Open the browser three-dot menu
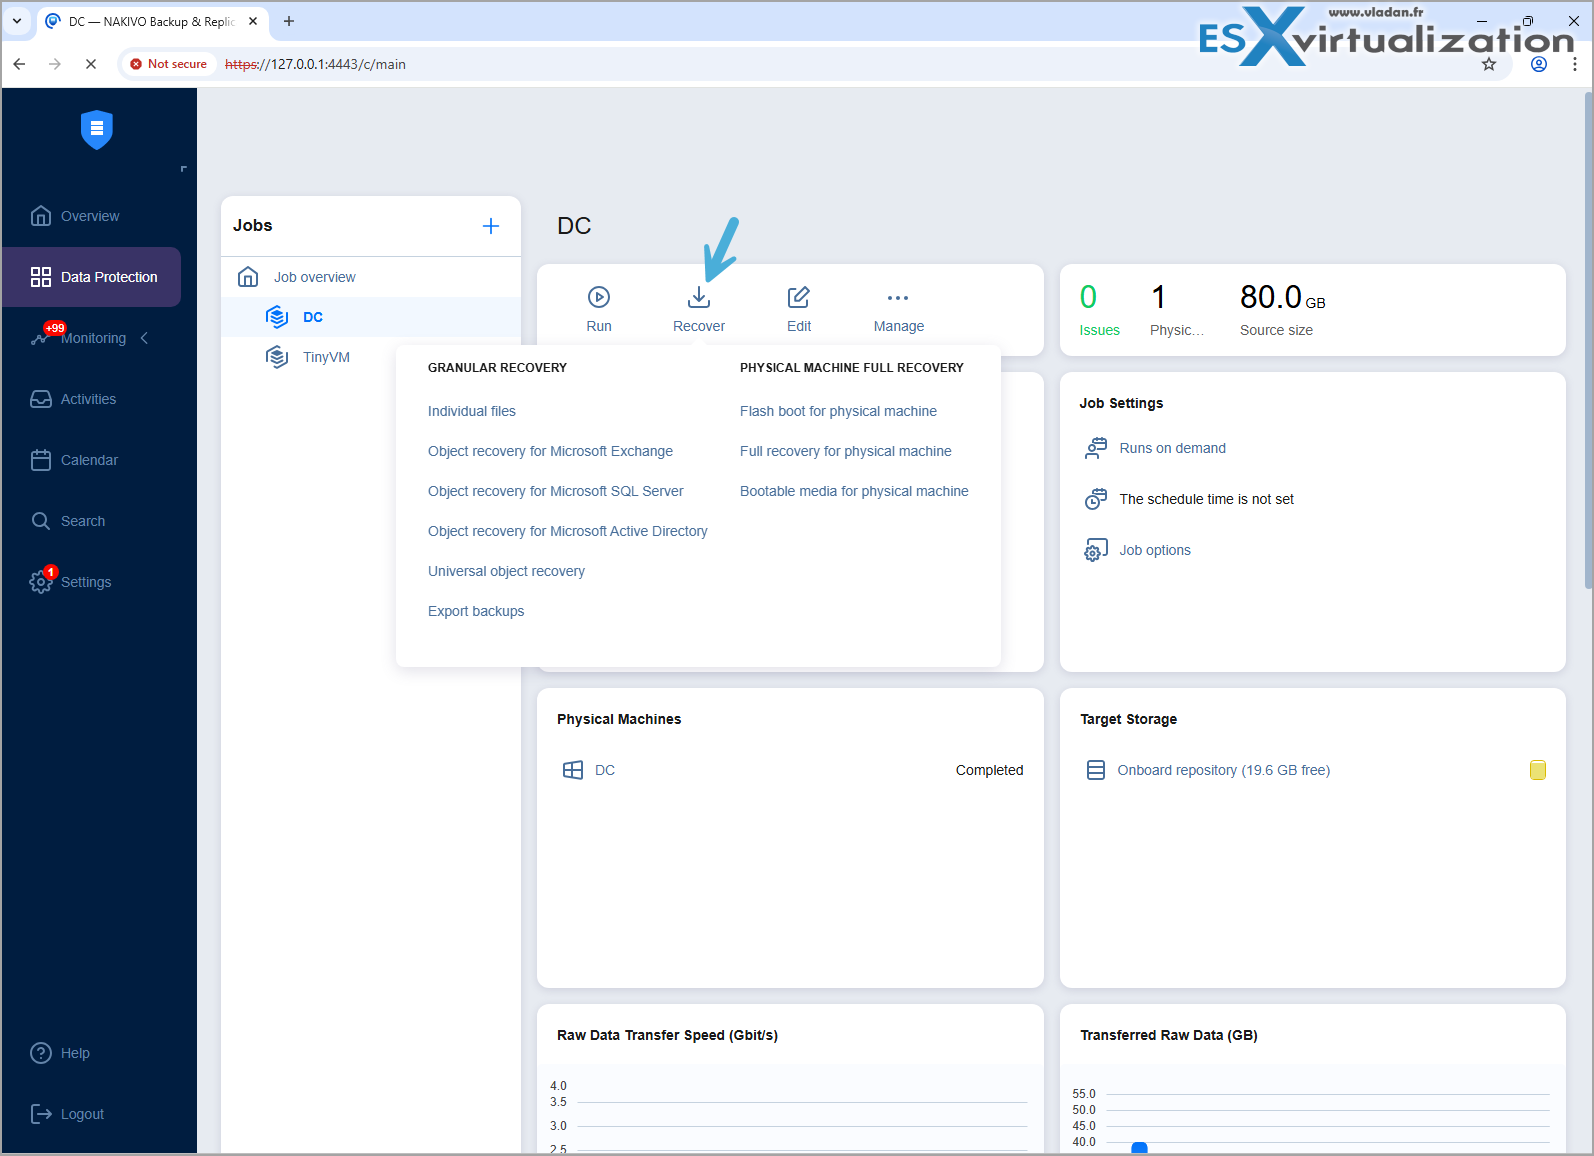 coord(1575,64)
